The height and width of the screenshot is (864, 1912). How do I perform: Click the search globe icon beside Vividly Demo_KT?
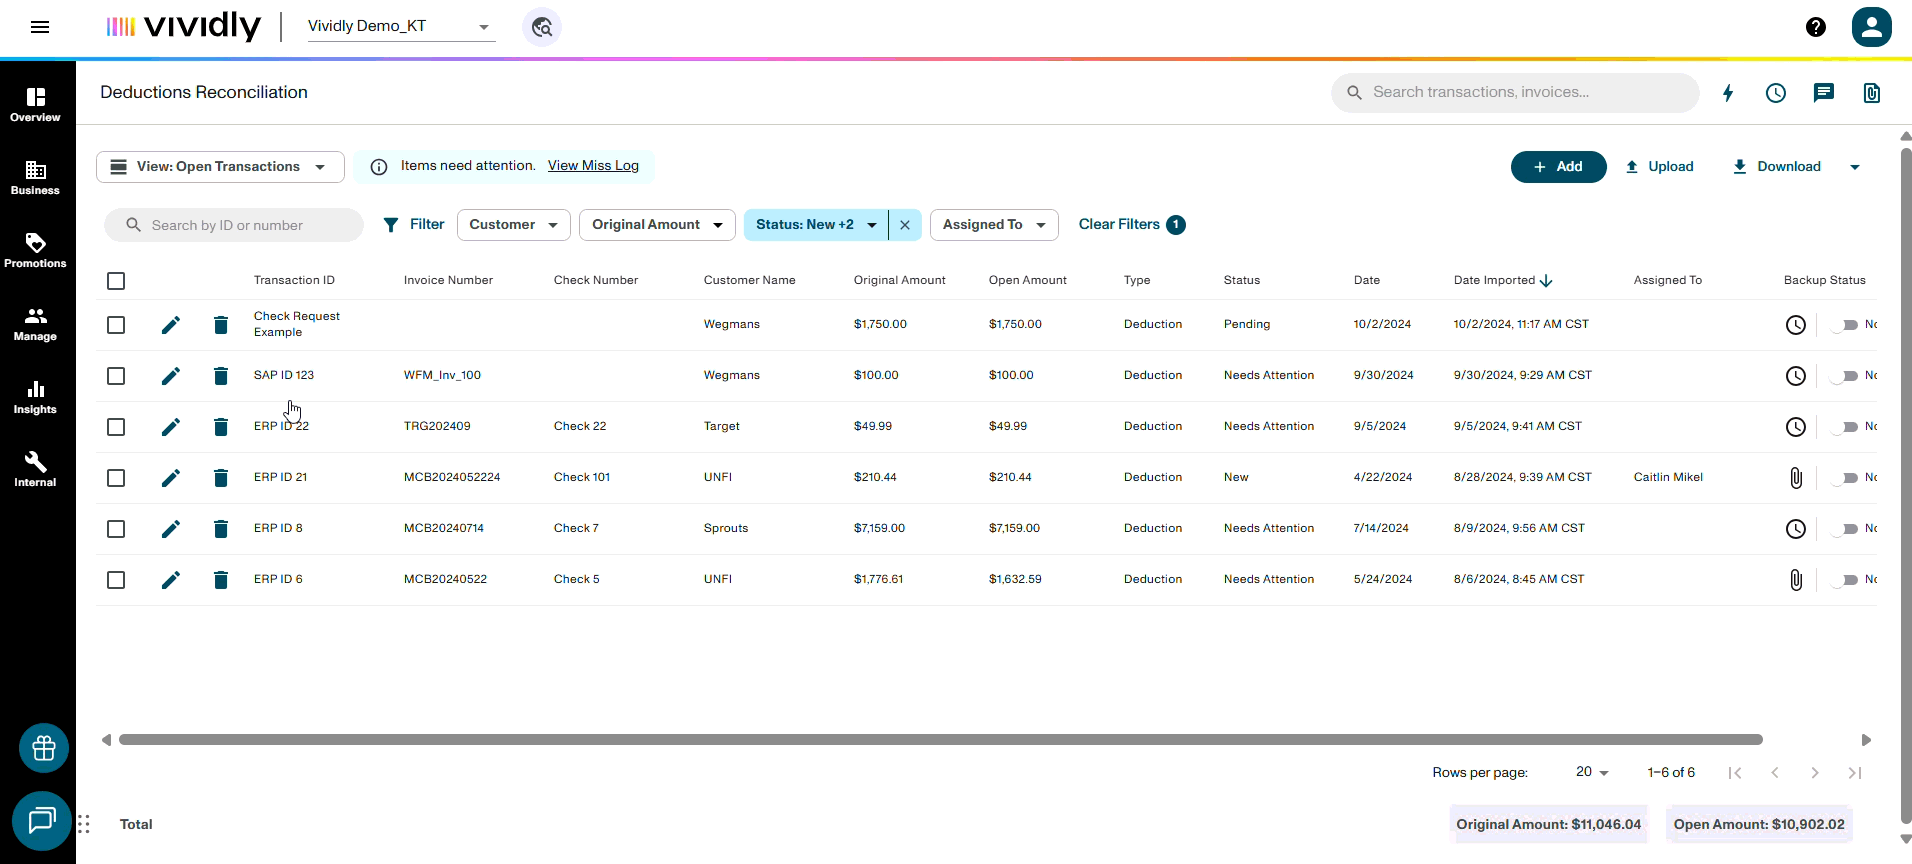tap(542, 27)
